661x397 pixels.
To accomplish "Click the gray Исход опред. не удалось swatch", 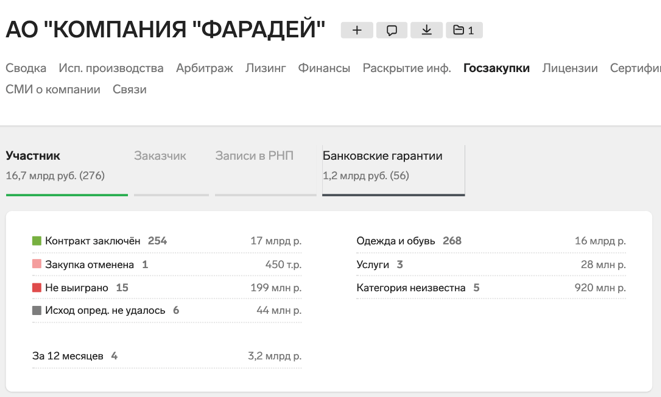I will tap(37, 310).
